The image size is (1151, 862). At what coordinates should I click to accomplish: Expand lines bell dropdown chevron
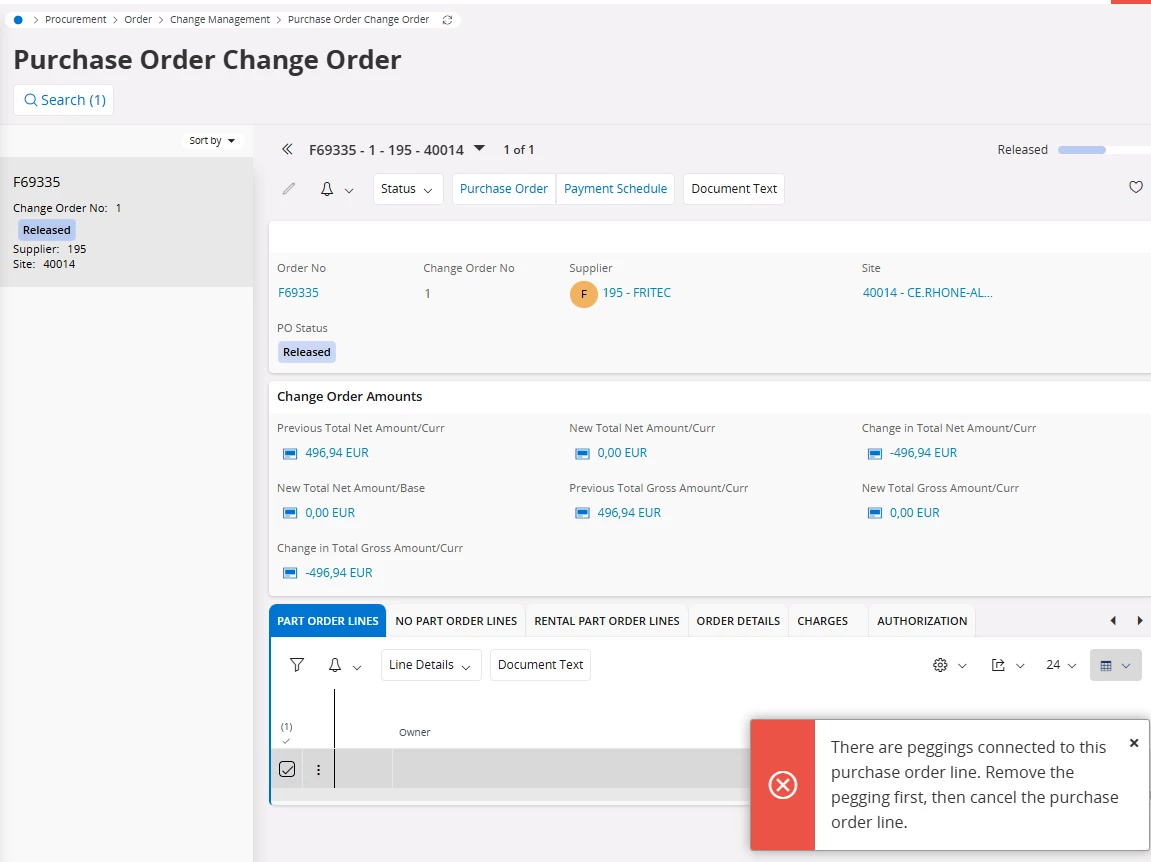[x=357, y=667]
